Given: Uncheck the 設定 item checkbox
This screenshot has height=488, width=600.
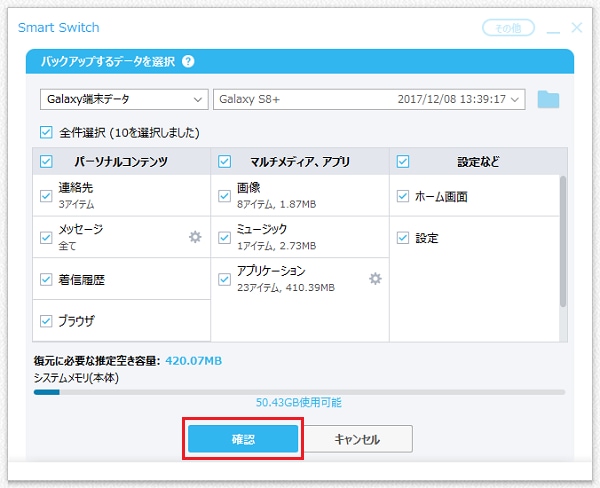Looking at the screenshot, I should pos(403,238).
